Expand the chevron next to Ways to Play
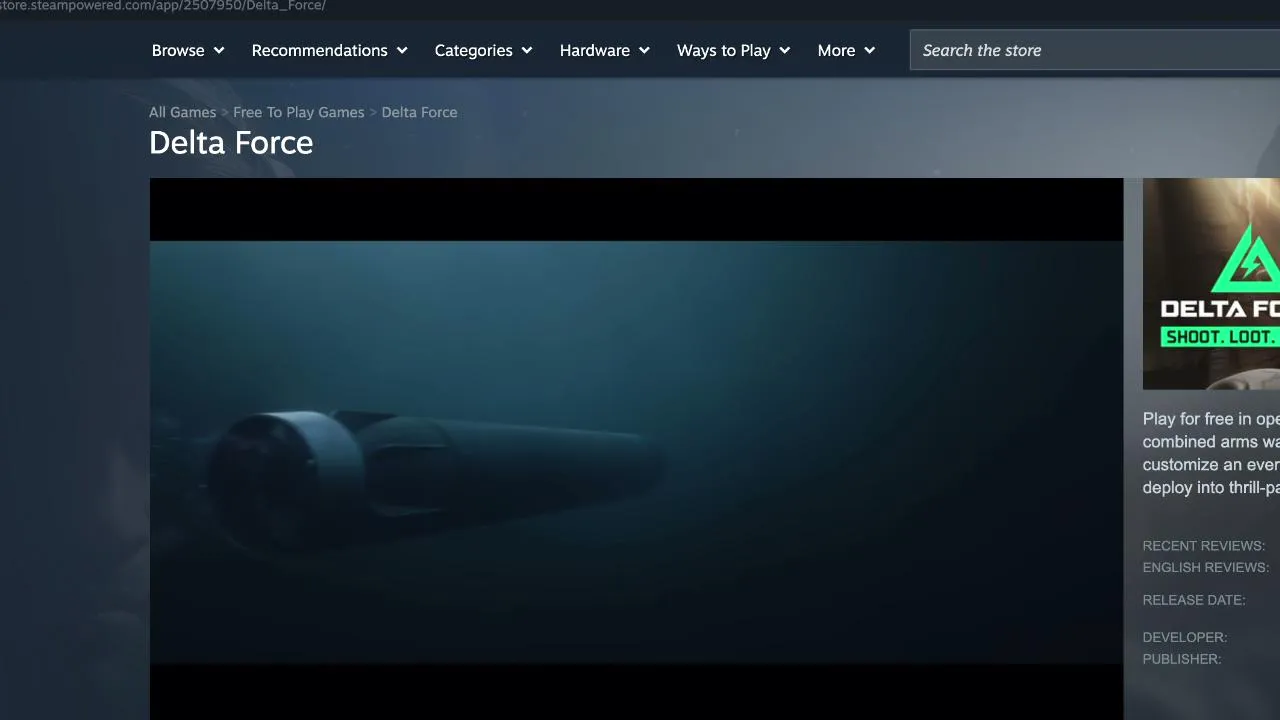1280x720 pixels. [785, 50]
